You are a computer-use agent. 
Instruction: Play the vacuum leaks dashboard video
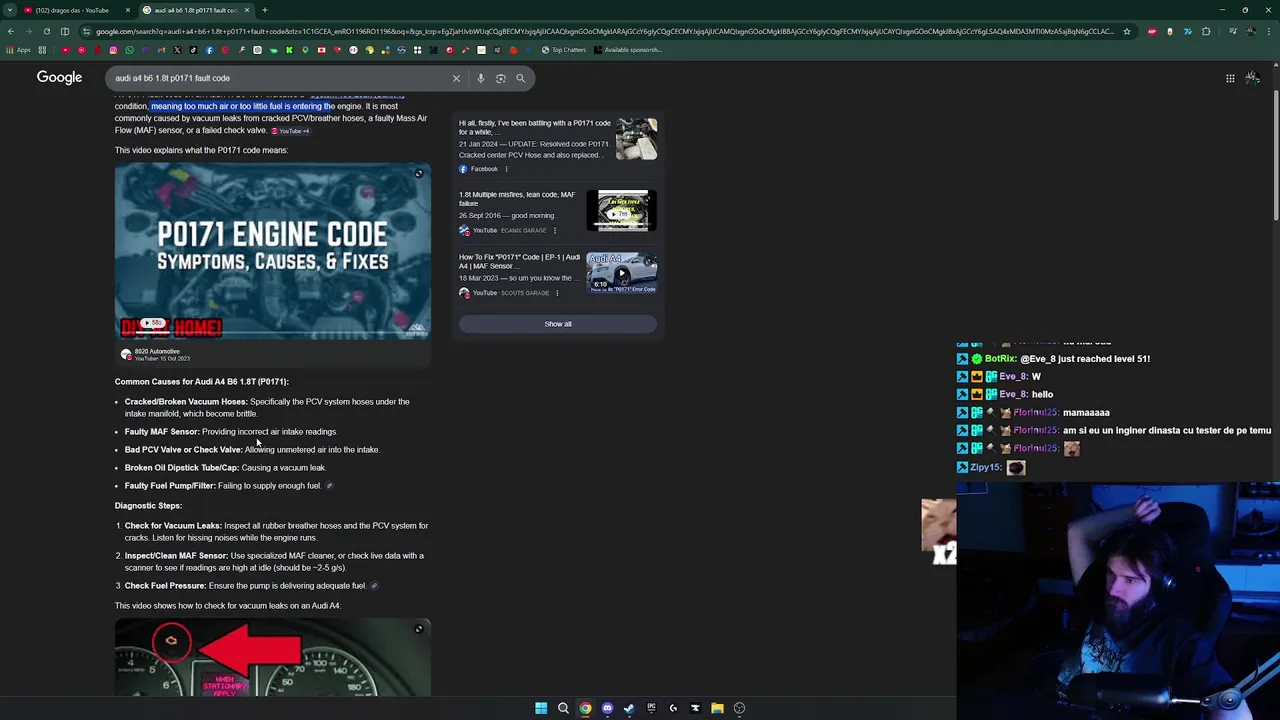[x=273, y=657]
